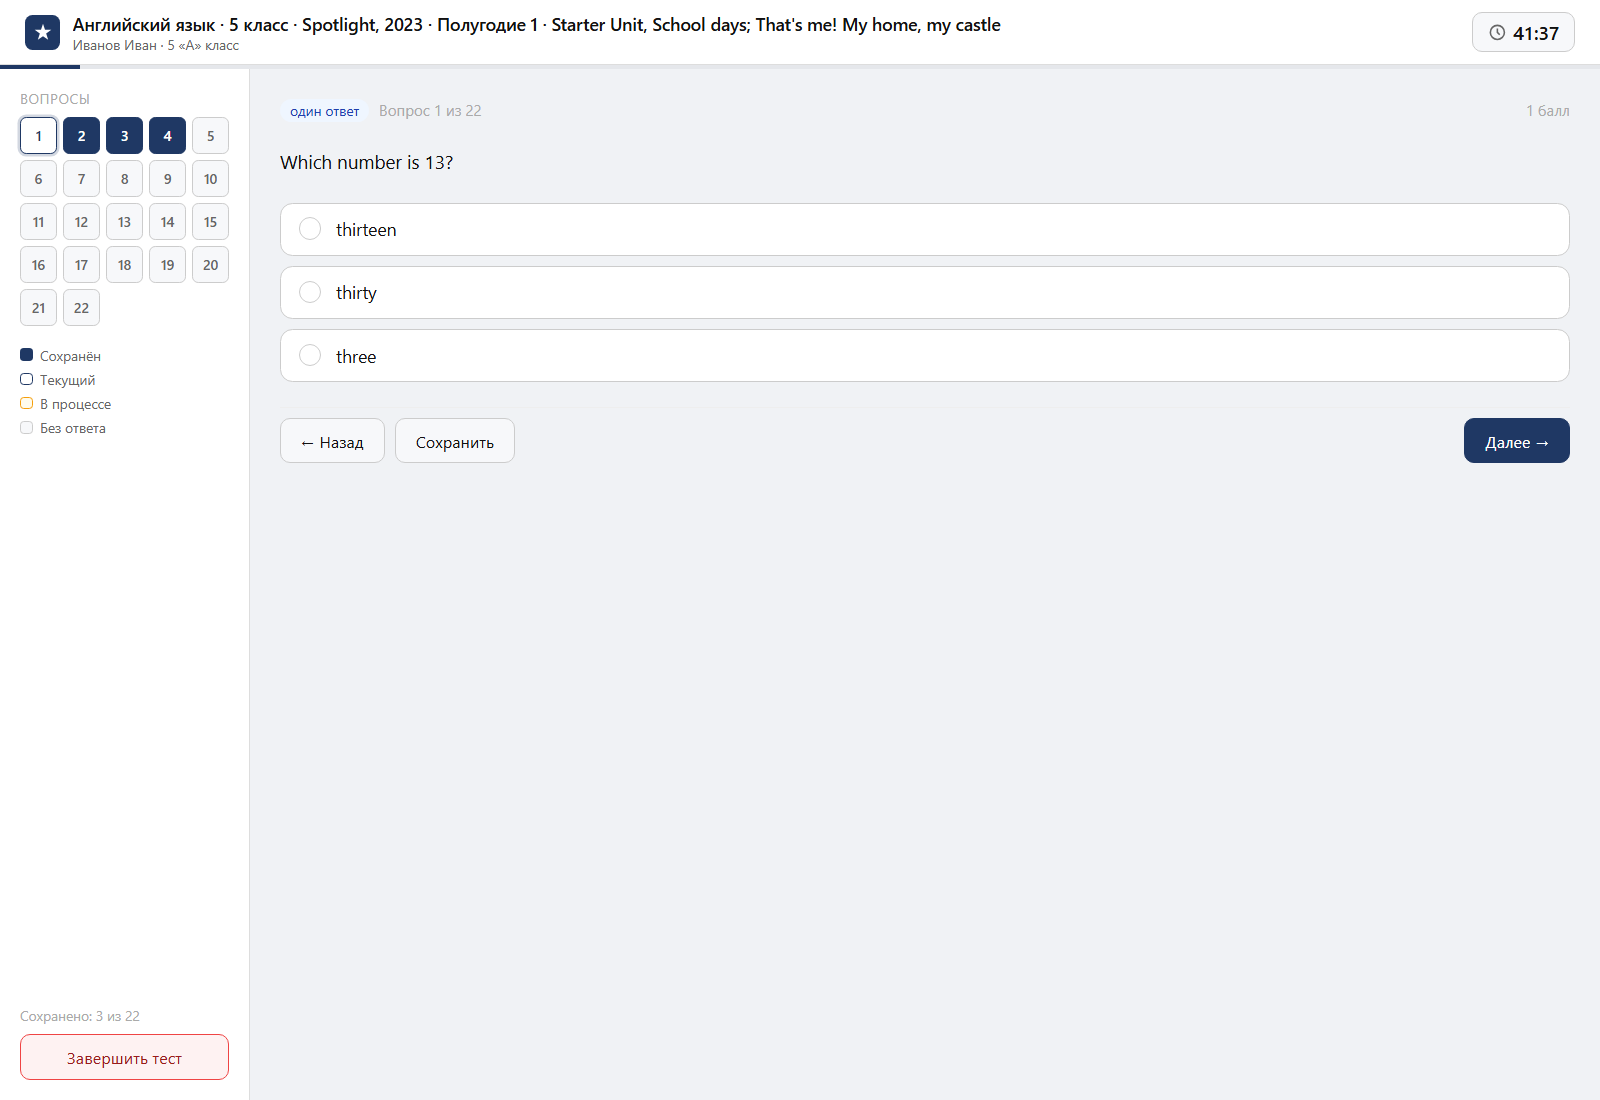Click Завершить тест button
This screenshot has height=1100, width=1600.
tap(124, 1057)
